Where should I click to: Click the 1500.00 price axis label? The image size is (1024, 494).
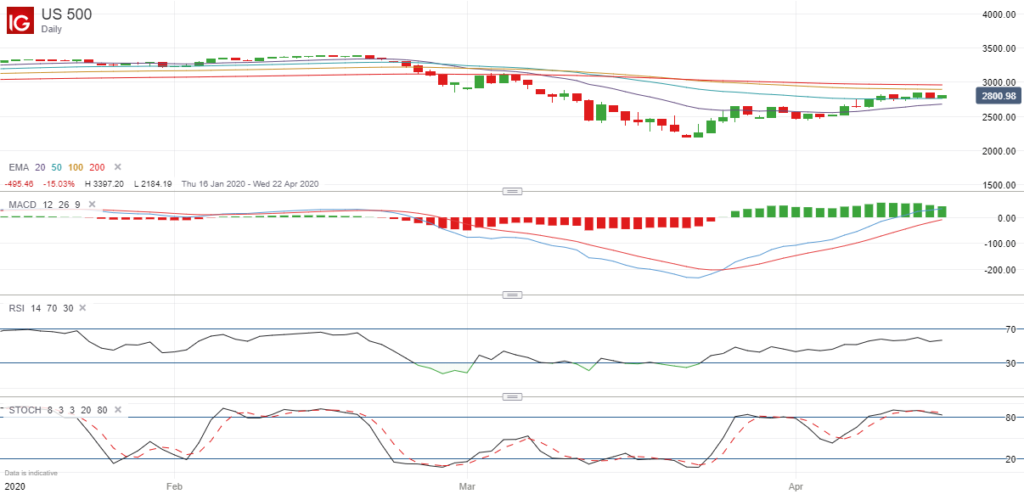point(1000,185)
